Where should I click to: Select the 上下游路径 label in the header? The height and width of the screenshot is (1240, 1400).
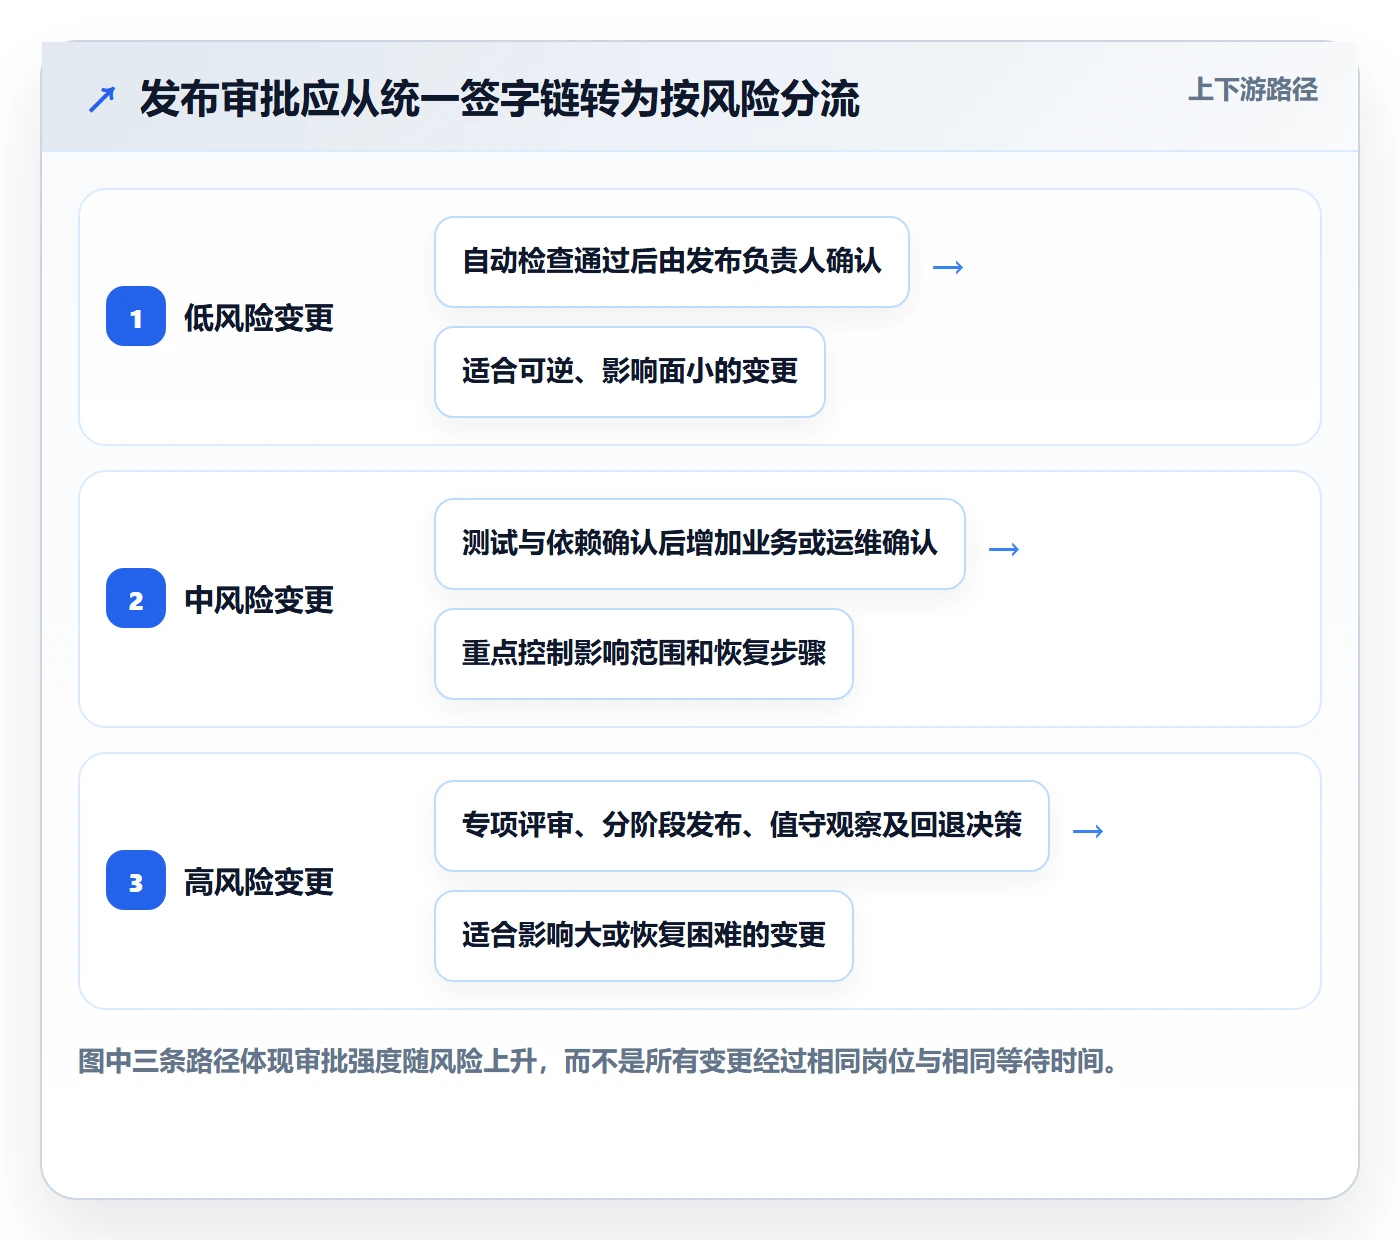pyautogui.click(x=1253, y=90)
